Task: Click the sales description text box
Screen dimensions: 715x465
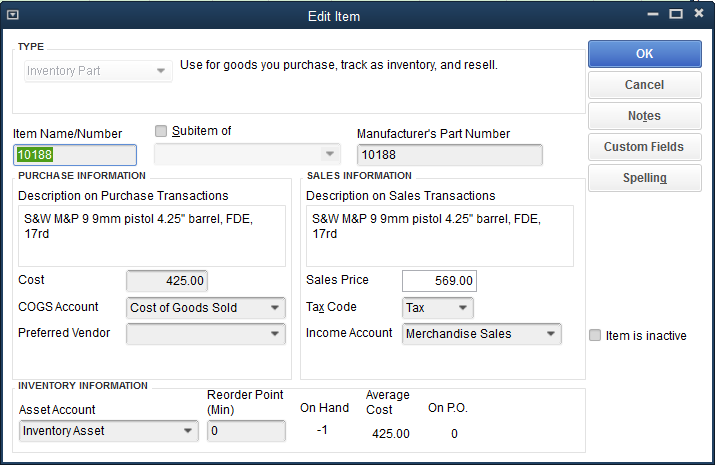Action: point(440,236)
